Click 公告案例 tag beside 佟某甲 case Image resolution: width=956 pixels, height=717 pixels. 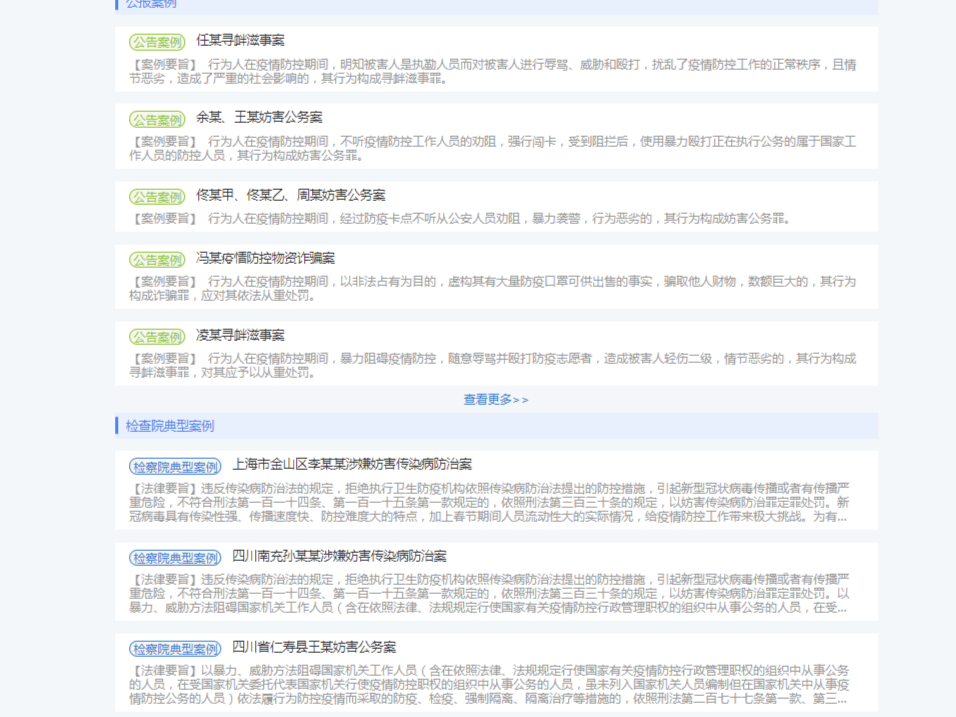tap(157, 197)
